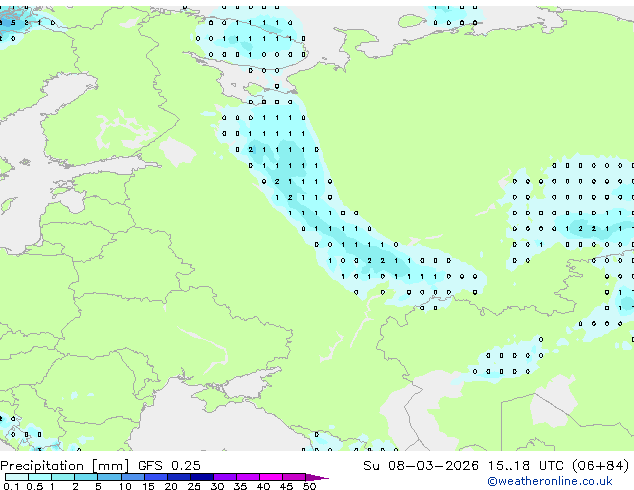This screenshot has width=634, height=490.
Task: Pick the 10 to 15 mm legend swatch
Action: click(132, 477)
